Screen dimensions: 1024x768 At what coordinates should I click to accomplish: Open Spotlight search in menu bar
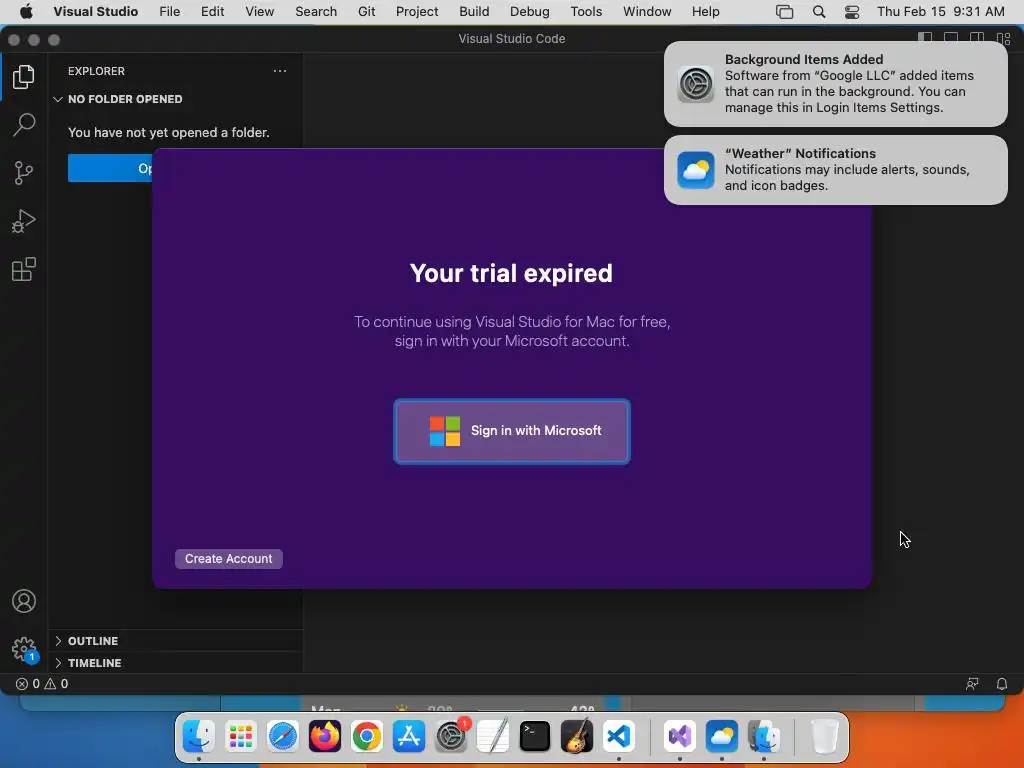[819, 12]
